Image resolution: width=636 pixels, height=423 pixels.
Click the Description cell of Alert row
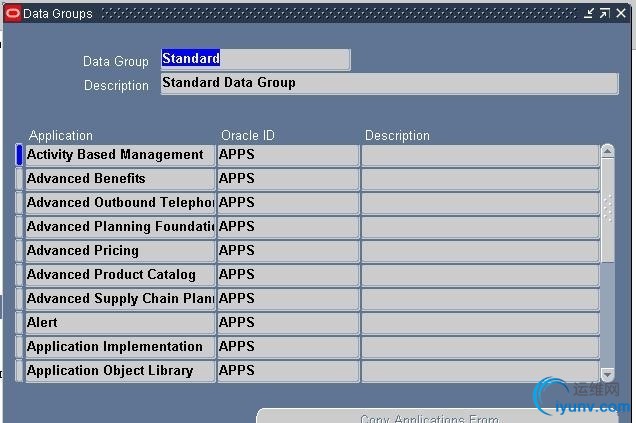481,323
